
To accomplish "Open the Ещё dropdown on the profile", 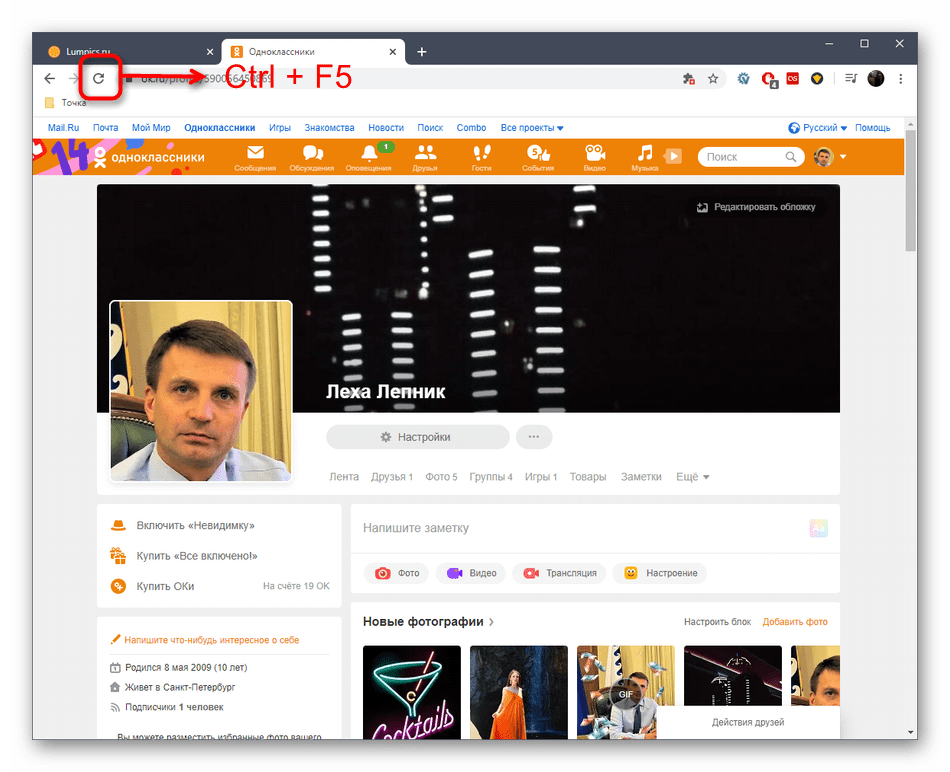I will tap(691, 477).
